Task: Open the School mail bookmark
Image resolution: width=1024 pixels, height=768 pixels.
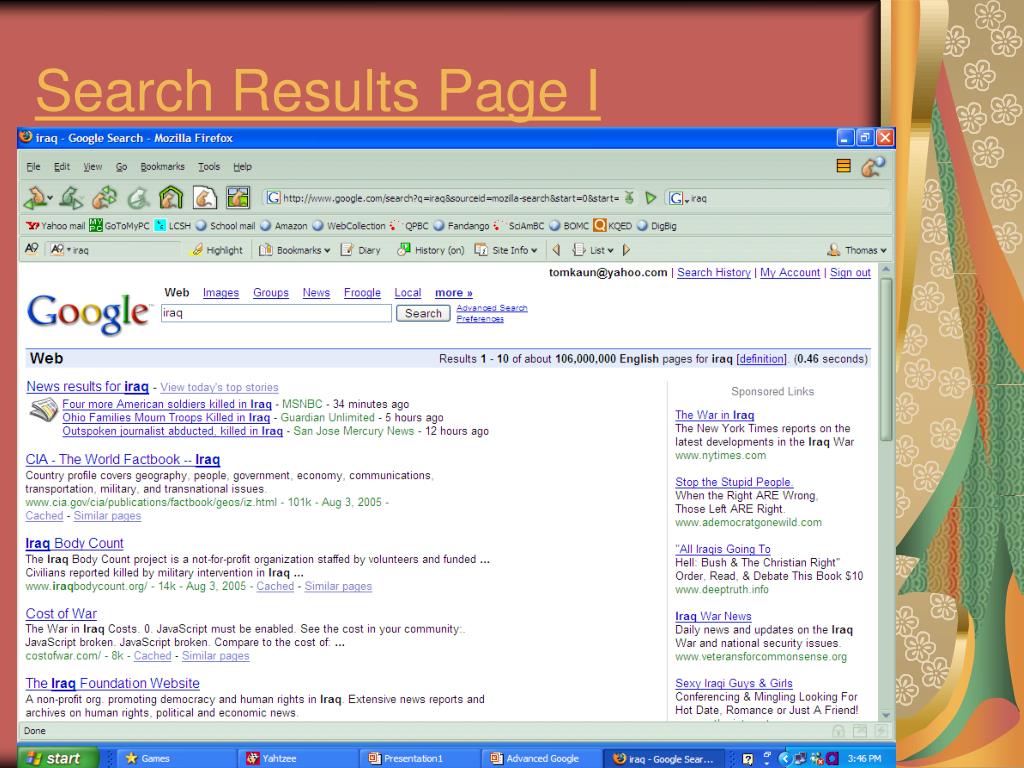Action: (225, 226)
